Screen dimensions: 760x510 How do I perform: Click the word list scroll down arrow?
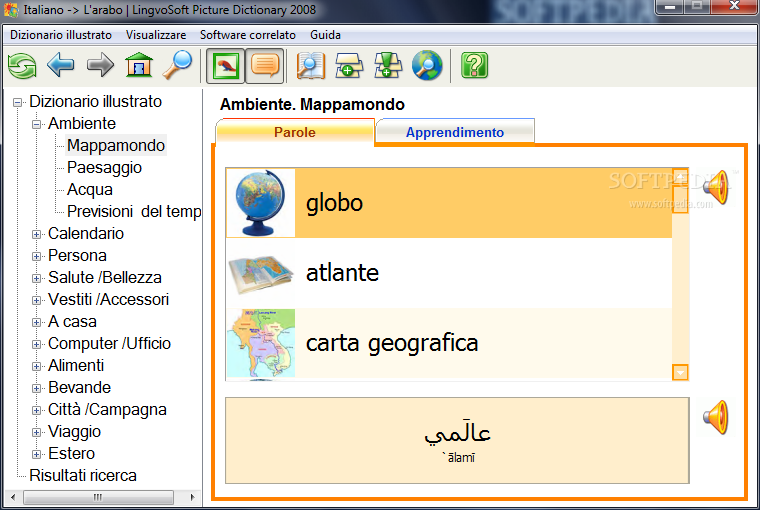681,372
